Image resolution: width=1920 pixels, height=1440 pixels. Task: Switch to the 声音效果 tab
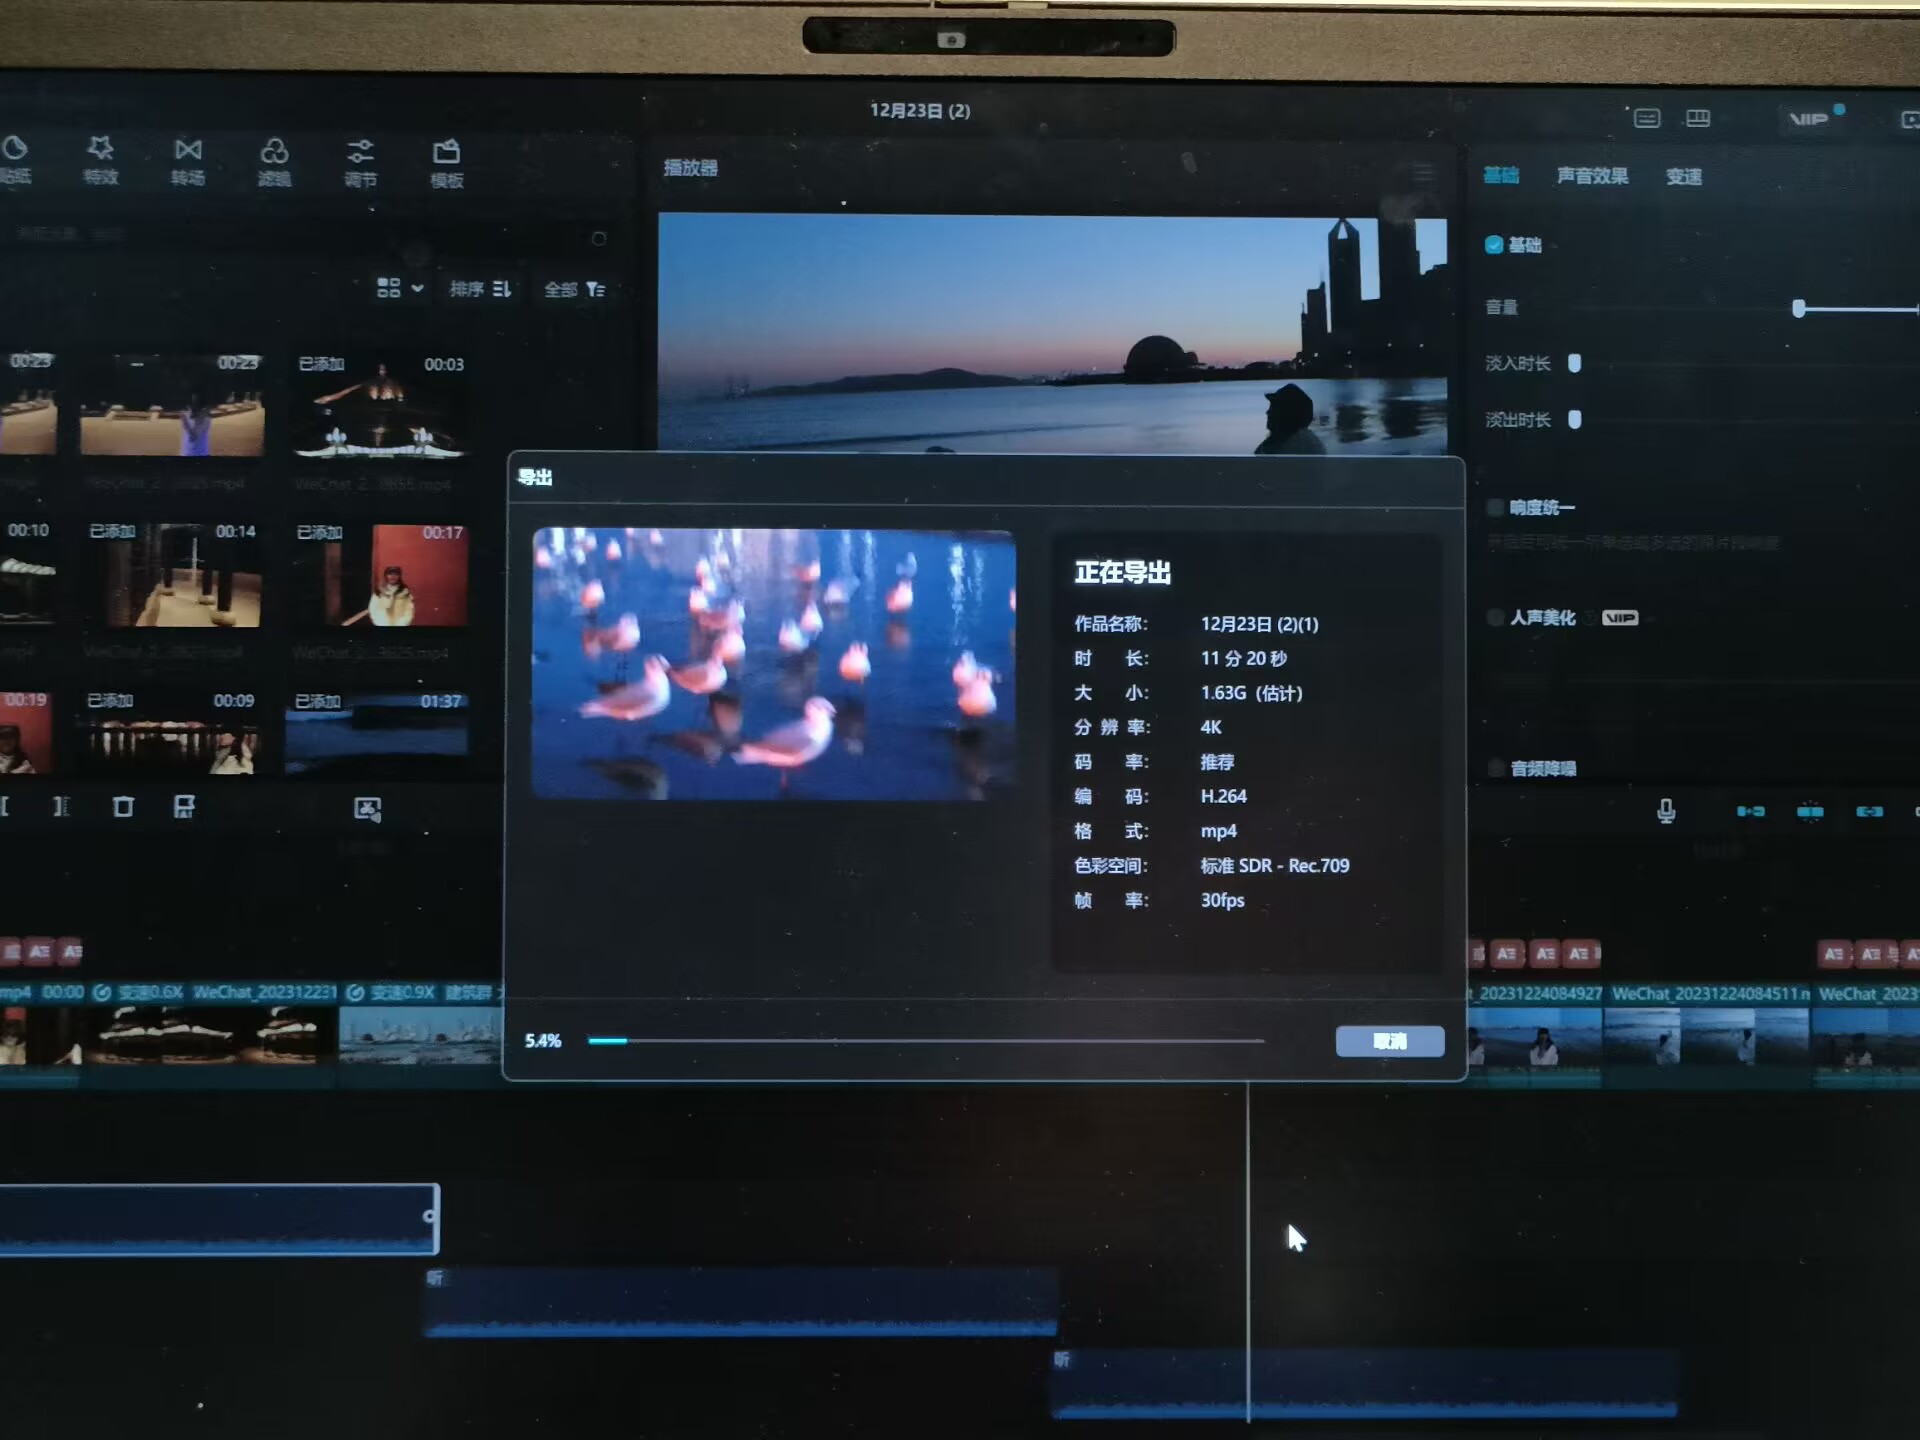click(1592, 176)
